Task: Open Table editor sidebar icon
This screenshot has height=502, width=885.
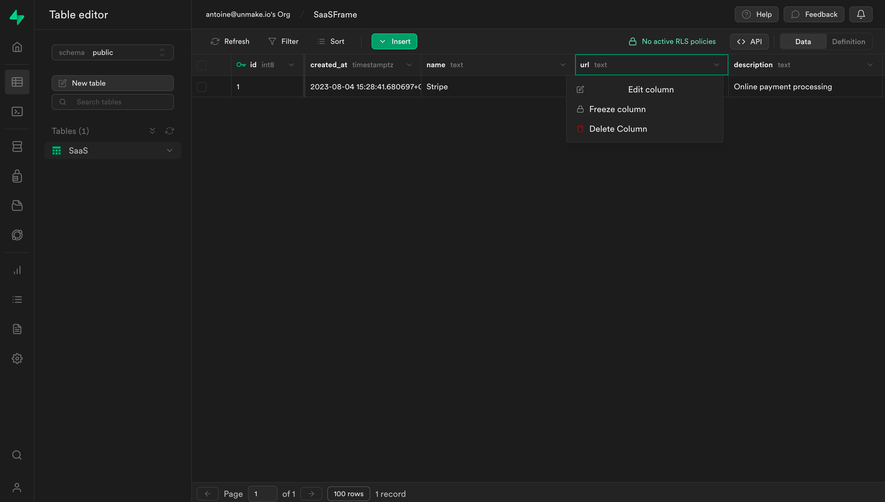Action: 17,82
